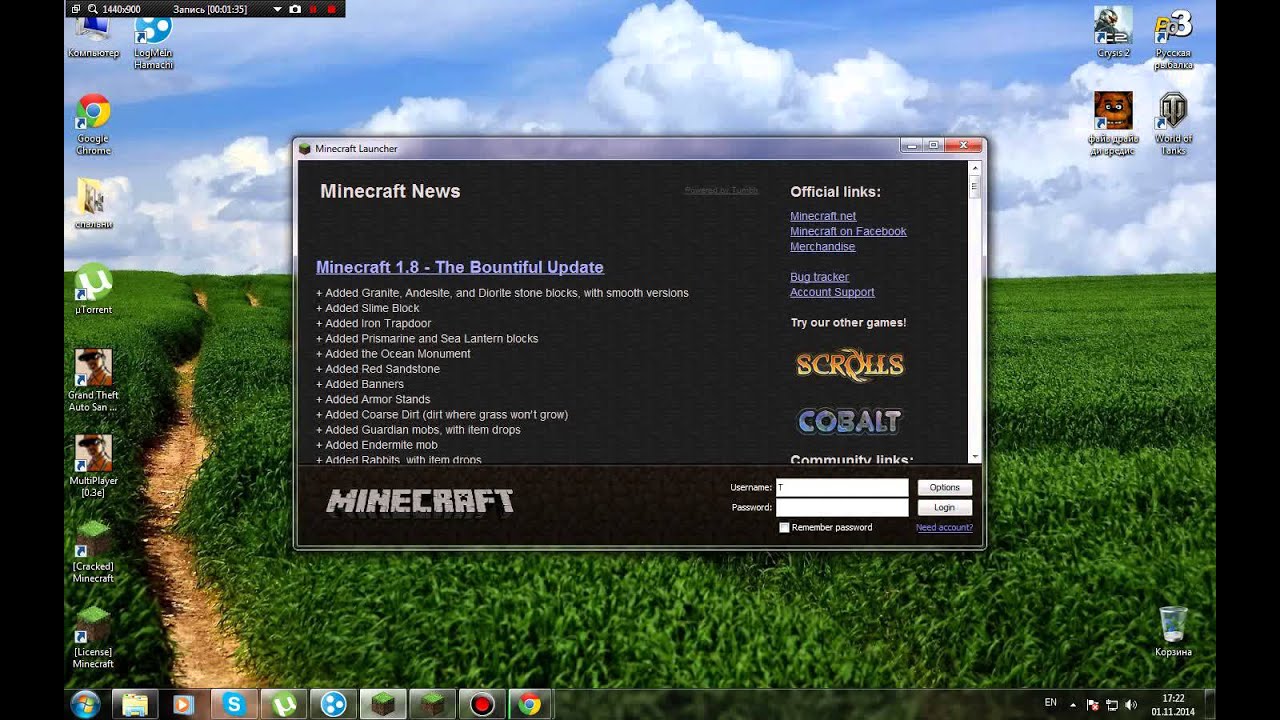Open Windows Media Player taskbar icon
This screenshot has height=720, width=1280.
click(183, 704)
